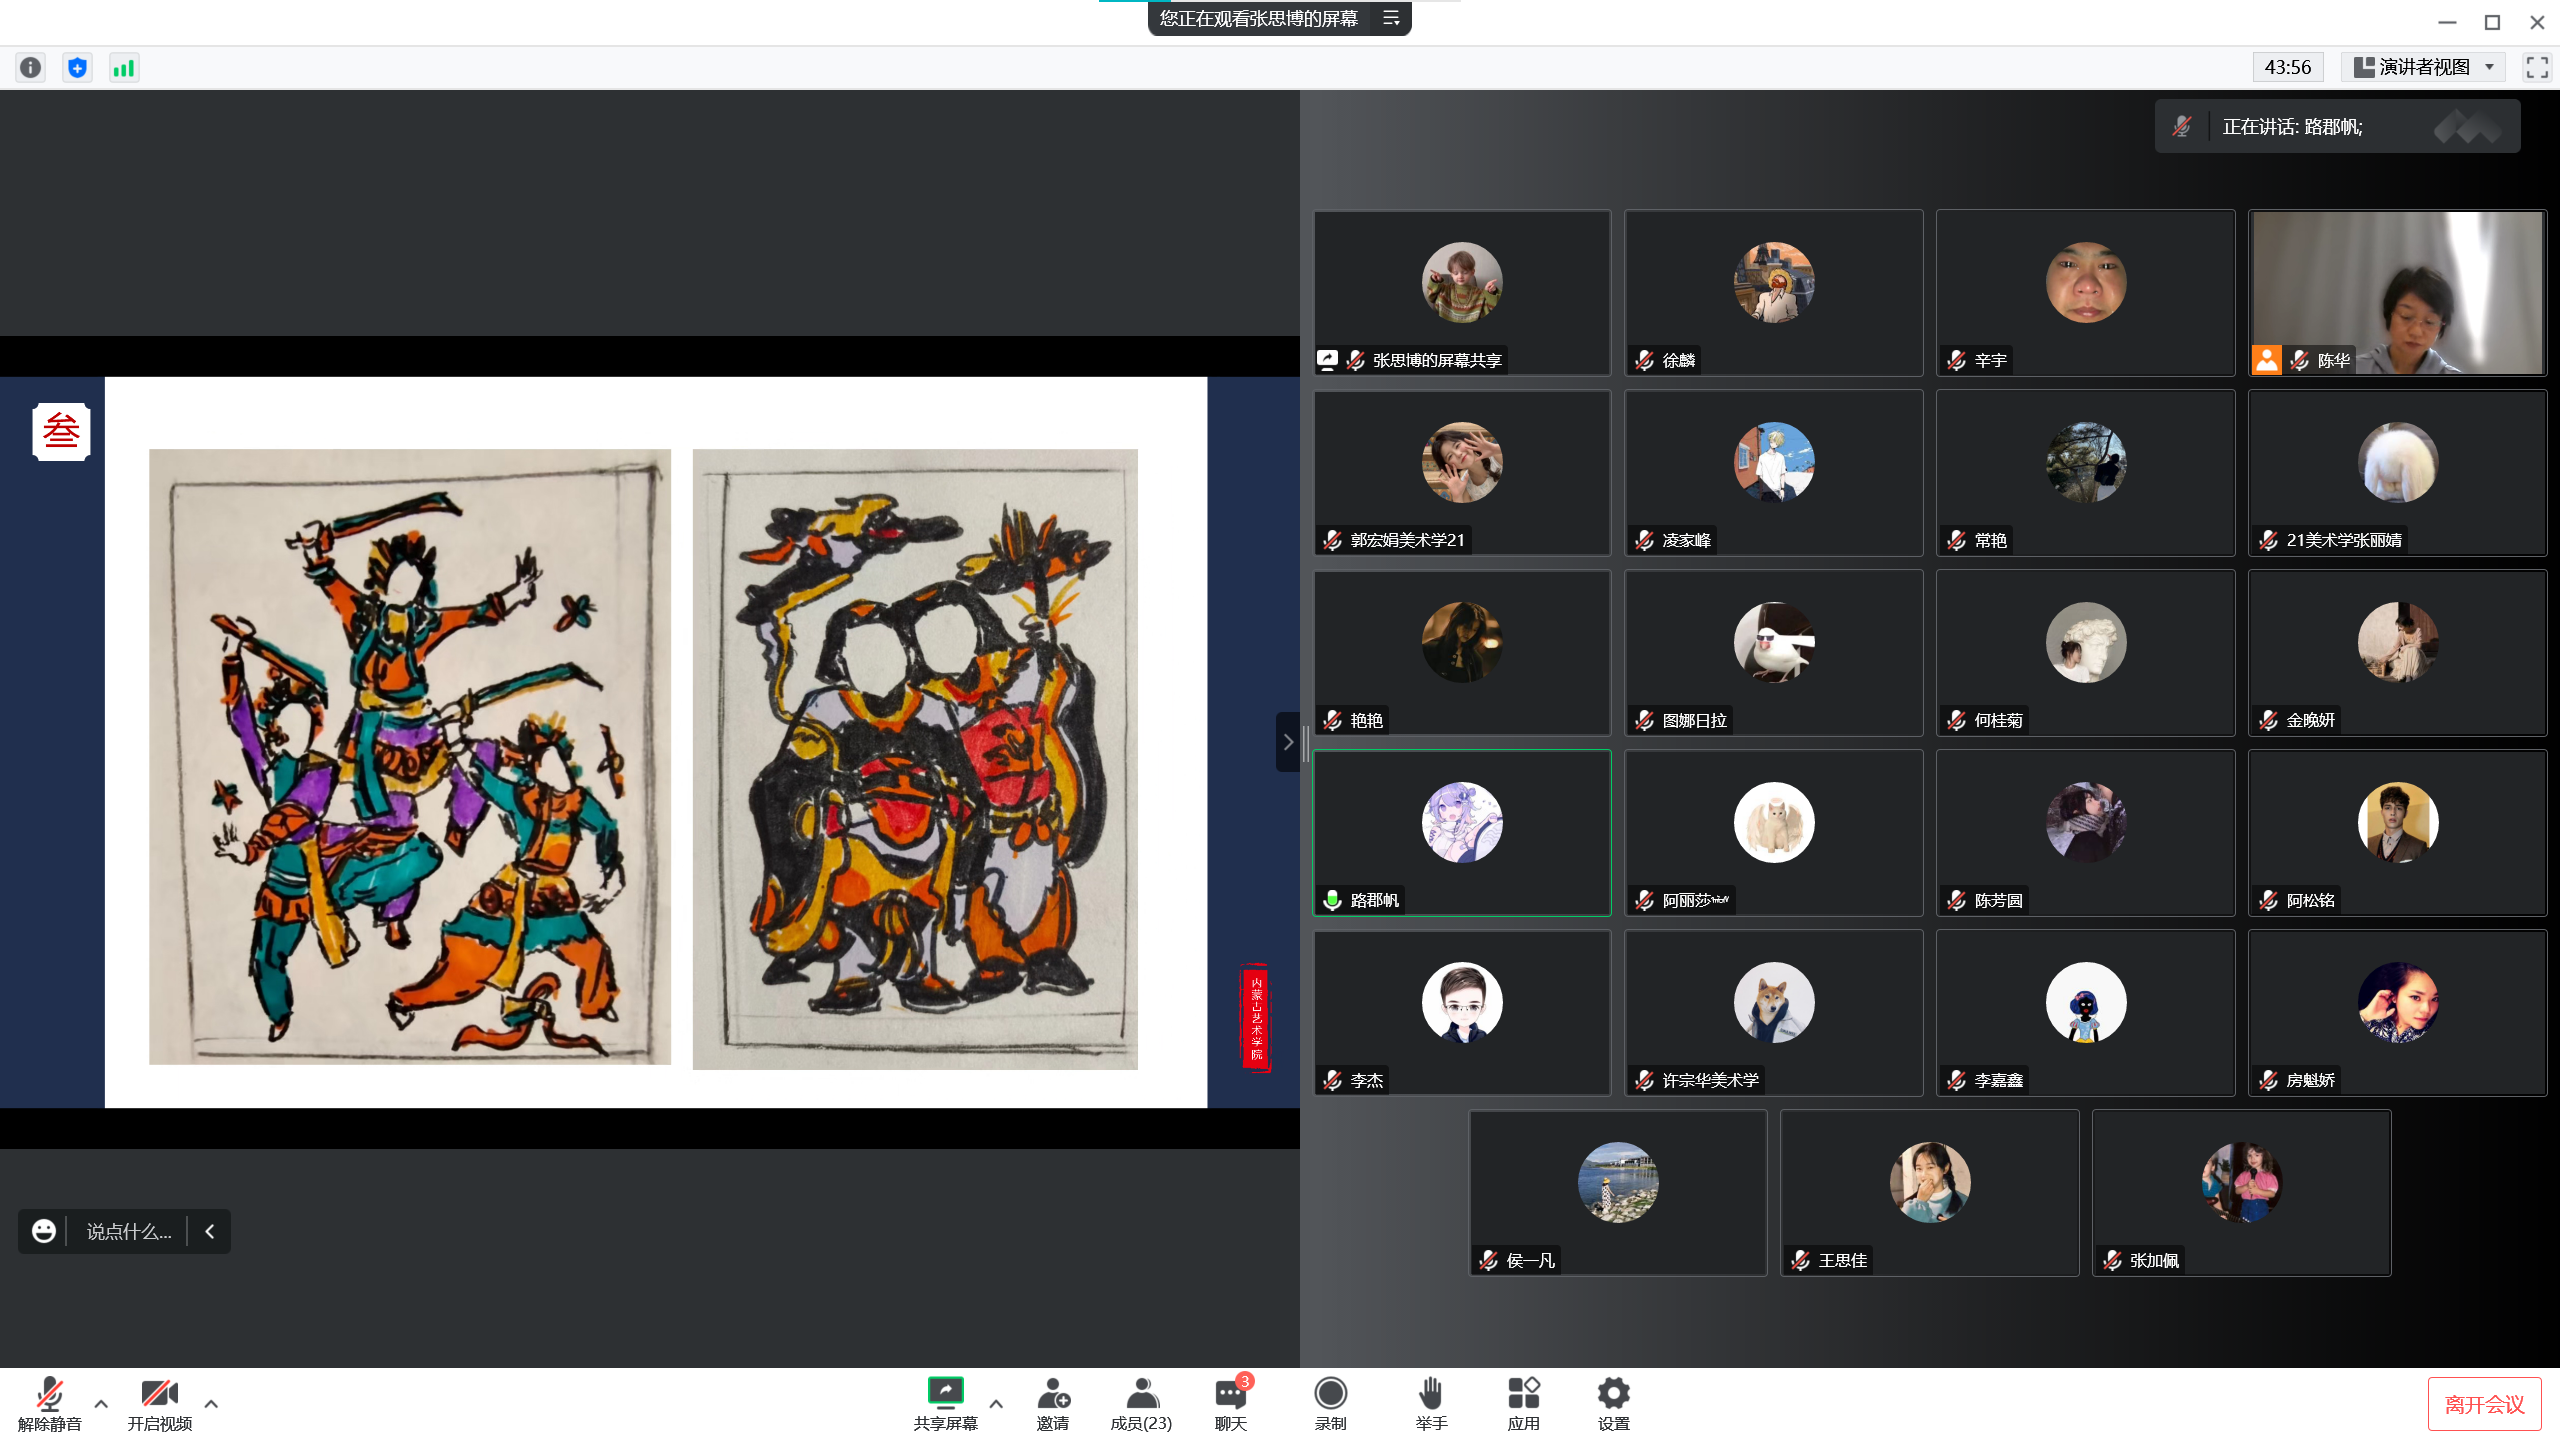Start 录制 recording
The width and height of the screenshot is (2560, 1440).
click(1330, 1403)
